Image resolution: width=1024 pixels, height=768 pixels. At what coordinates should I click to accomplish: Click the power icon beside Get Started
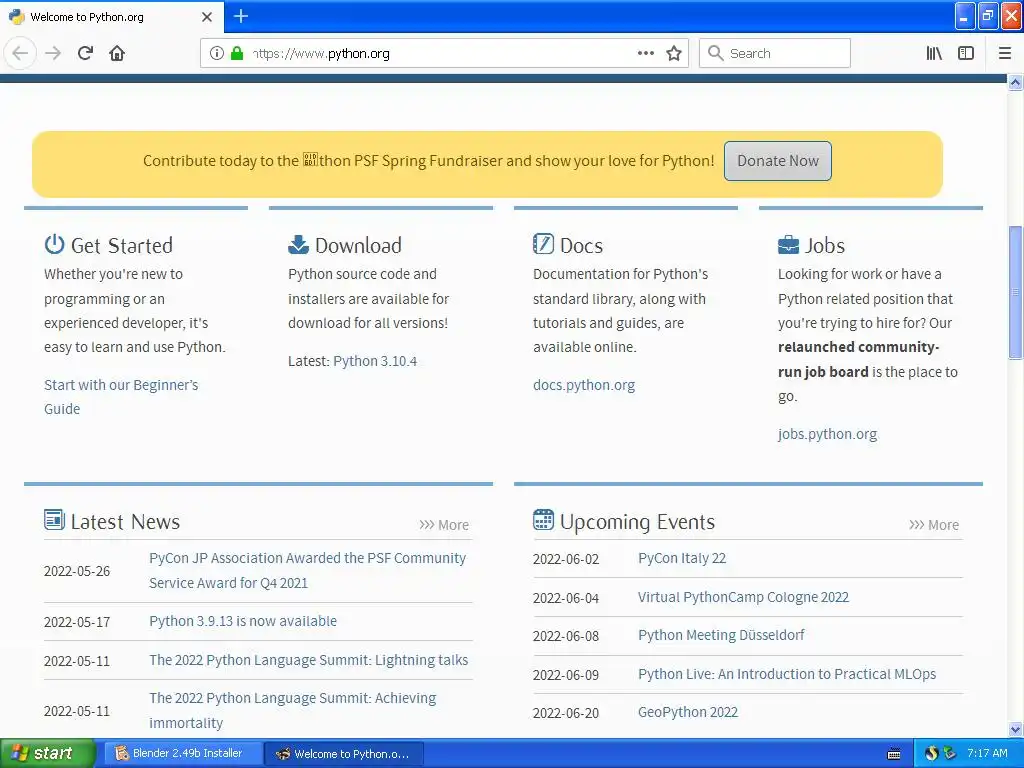54,244
